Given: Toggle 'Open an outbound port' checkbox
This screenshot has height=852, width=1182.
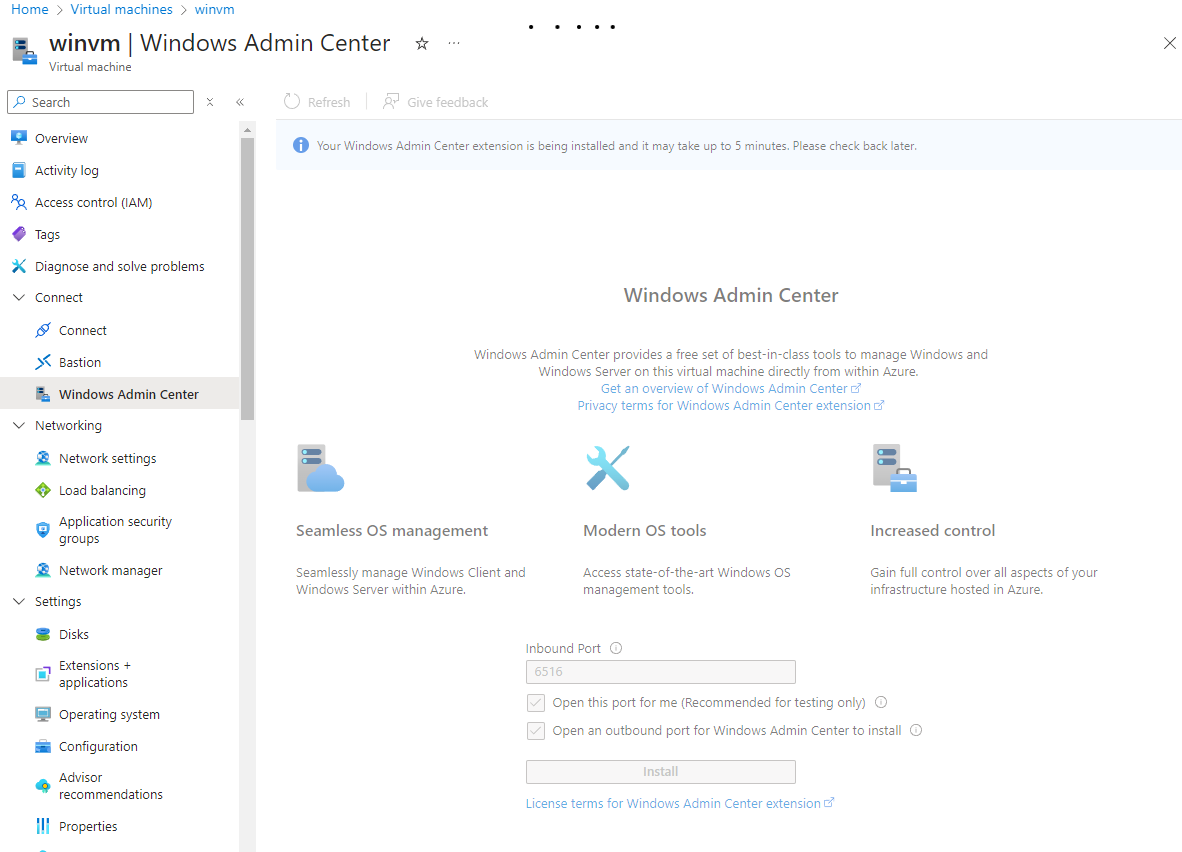Looking at the screenshot, I should pos(536,731).
